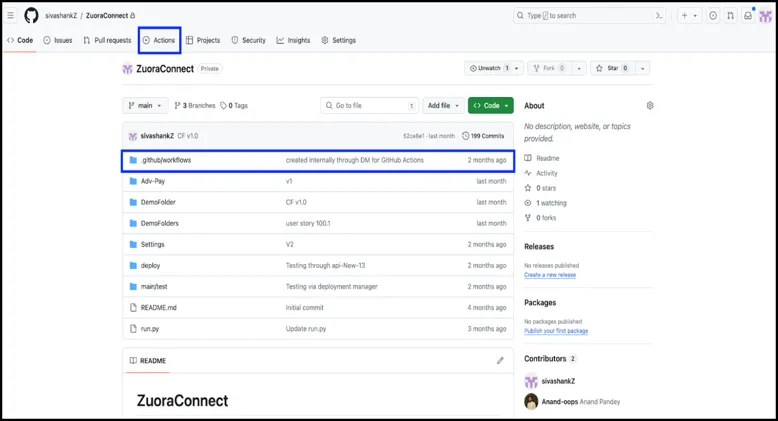Click the 0 forks link

click(546, 217)
